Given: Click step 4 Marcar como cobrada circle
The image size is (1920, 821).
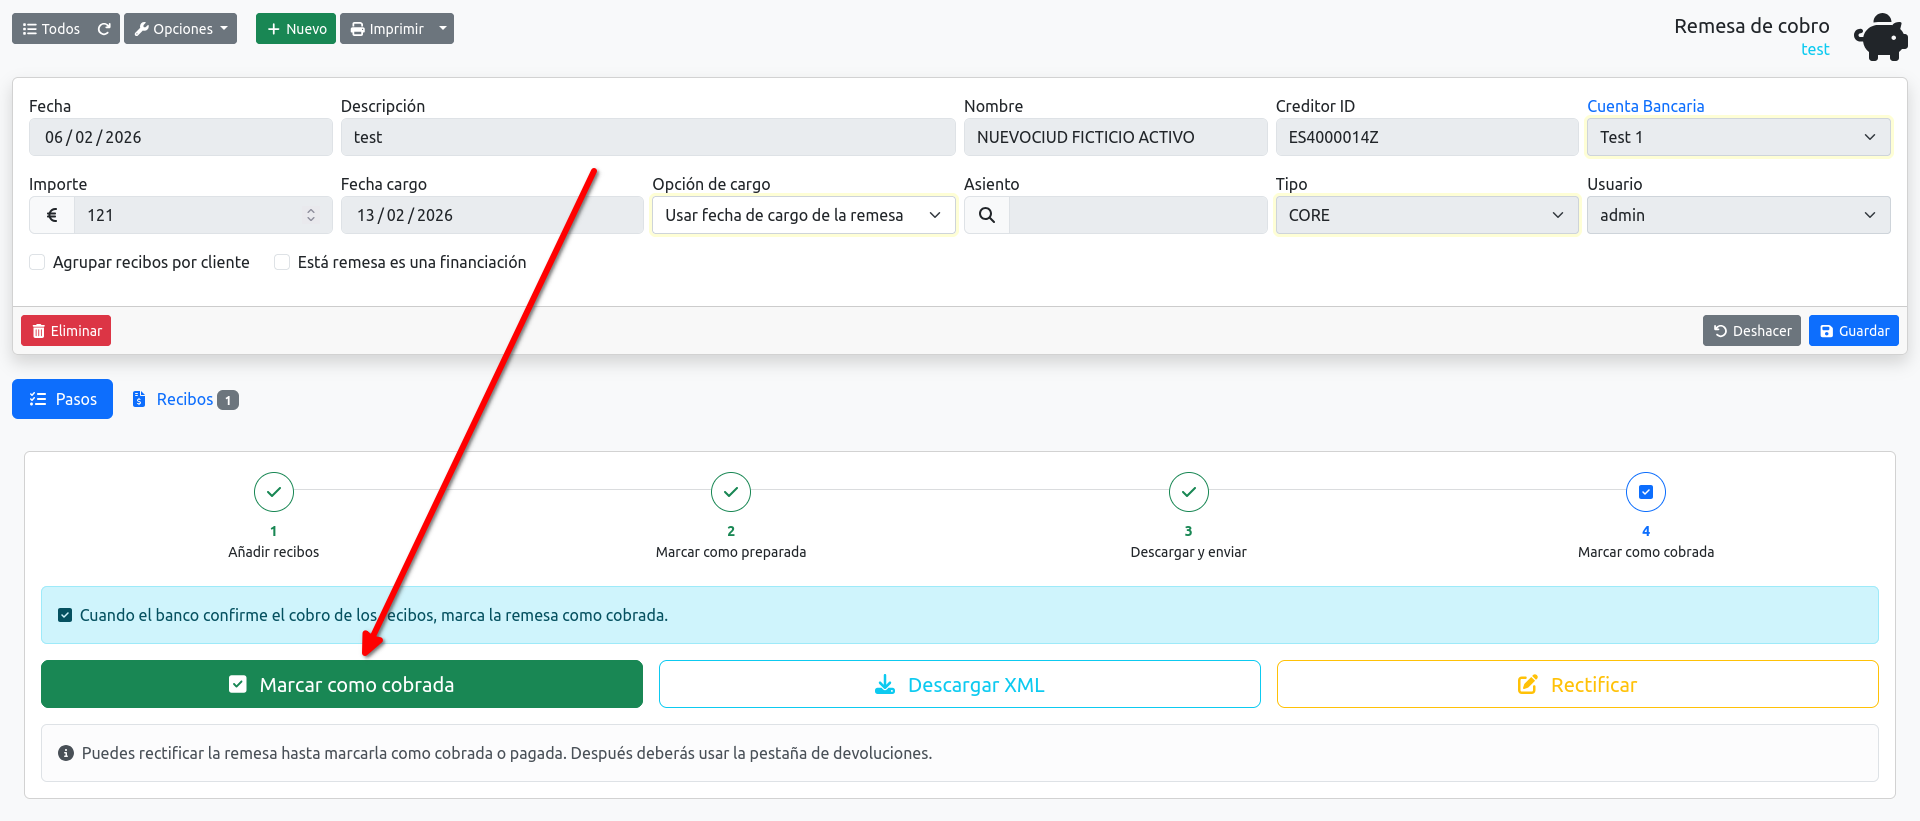Looking at the screenshot, I should (x=1646, y=492).
